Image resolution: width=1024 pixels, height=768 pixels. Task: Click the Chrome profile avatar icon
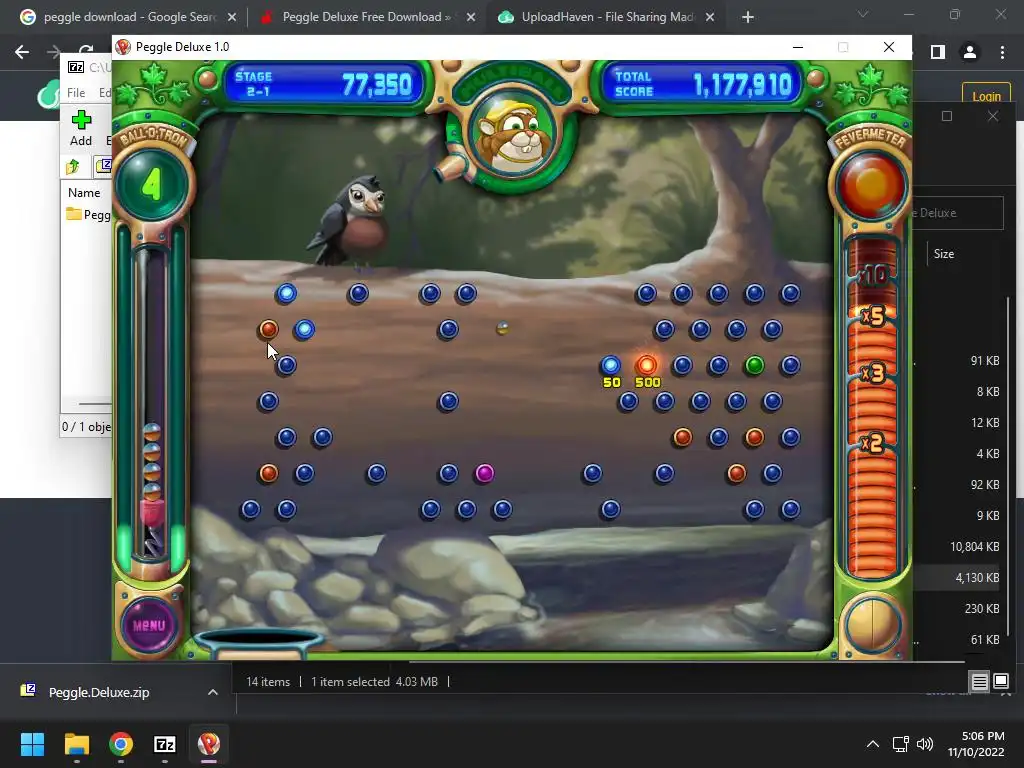coord(970,52)
